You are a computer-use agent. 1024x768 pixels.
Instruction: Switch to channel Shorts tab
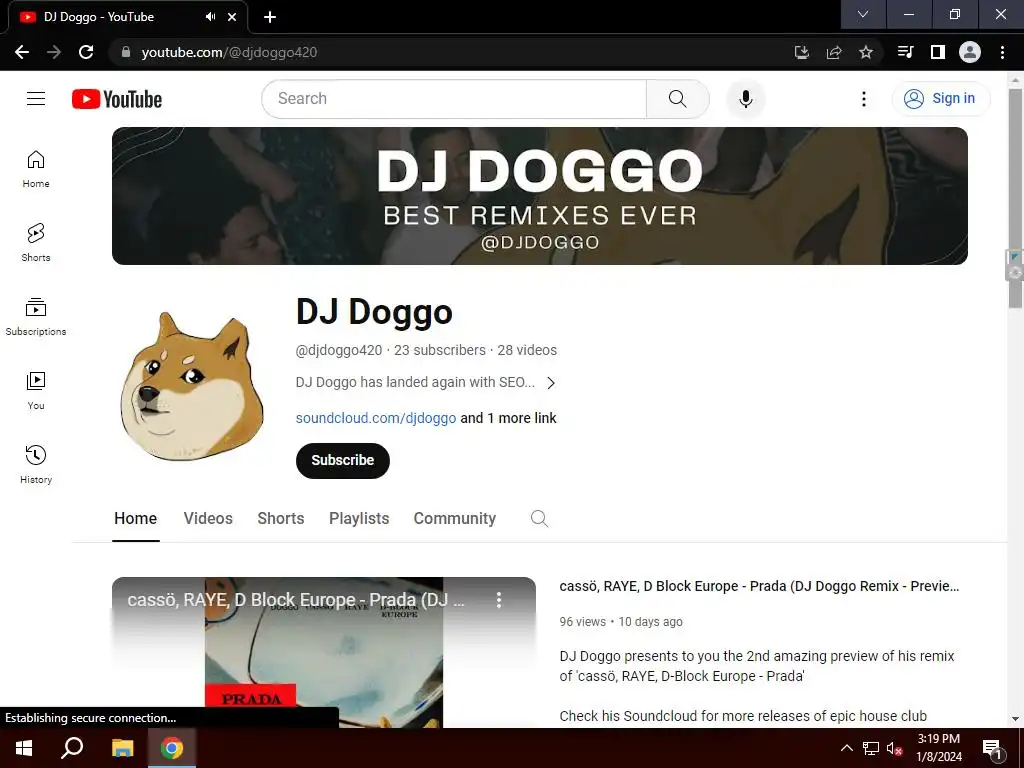pos(281,519)
